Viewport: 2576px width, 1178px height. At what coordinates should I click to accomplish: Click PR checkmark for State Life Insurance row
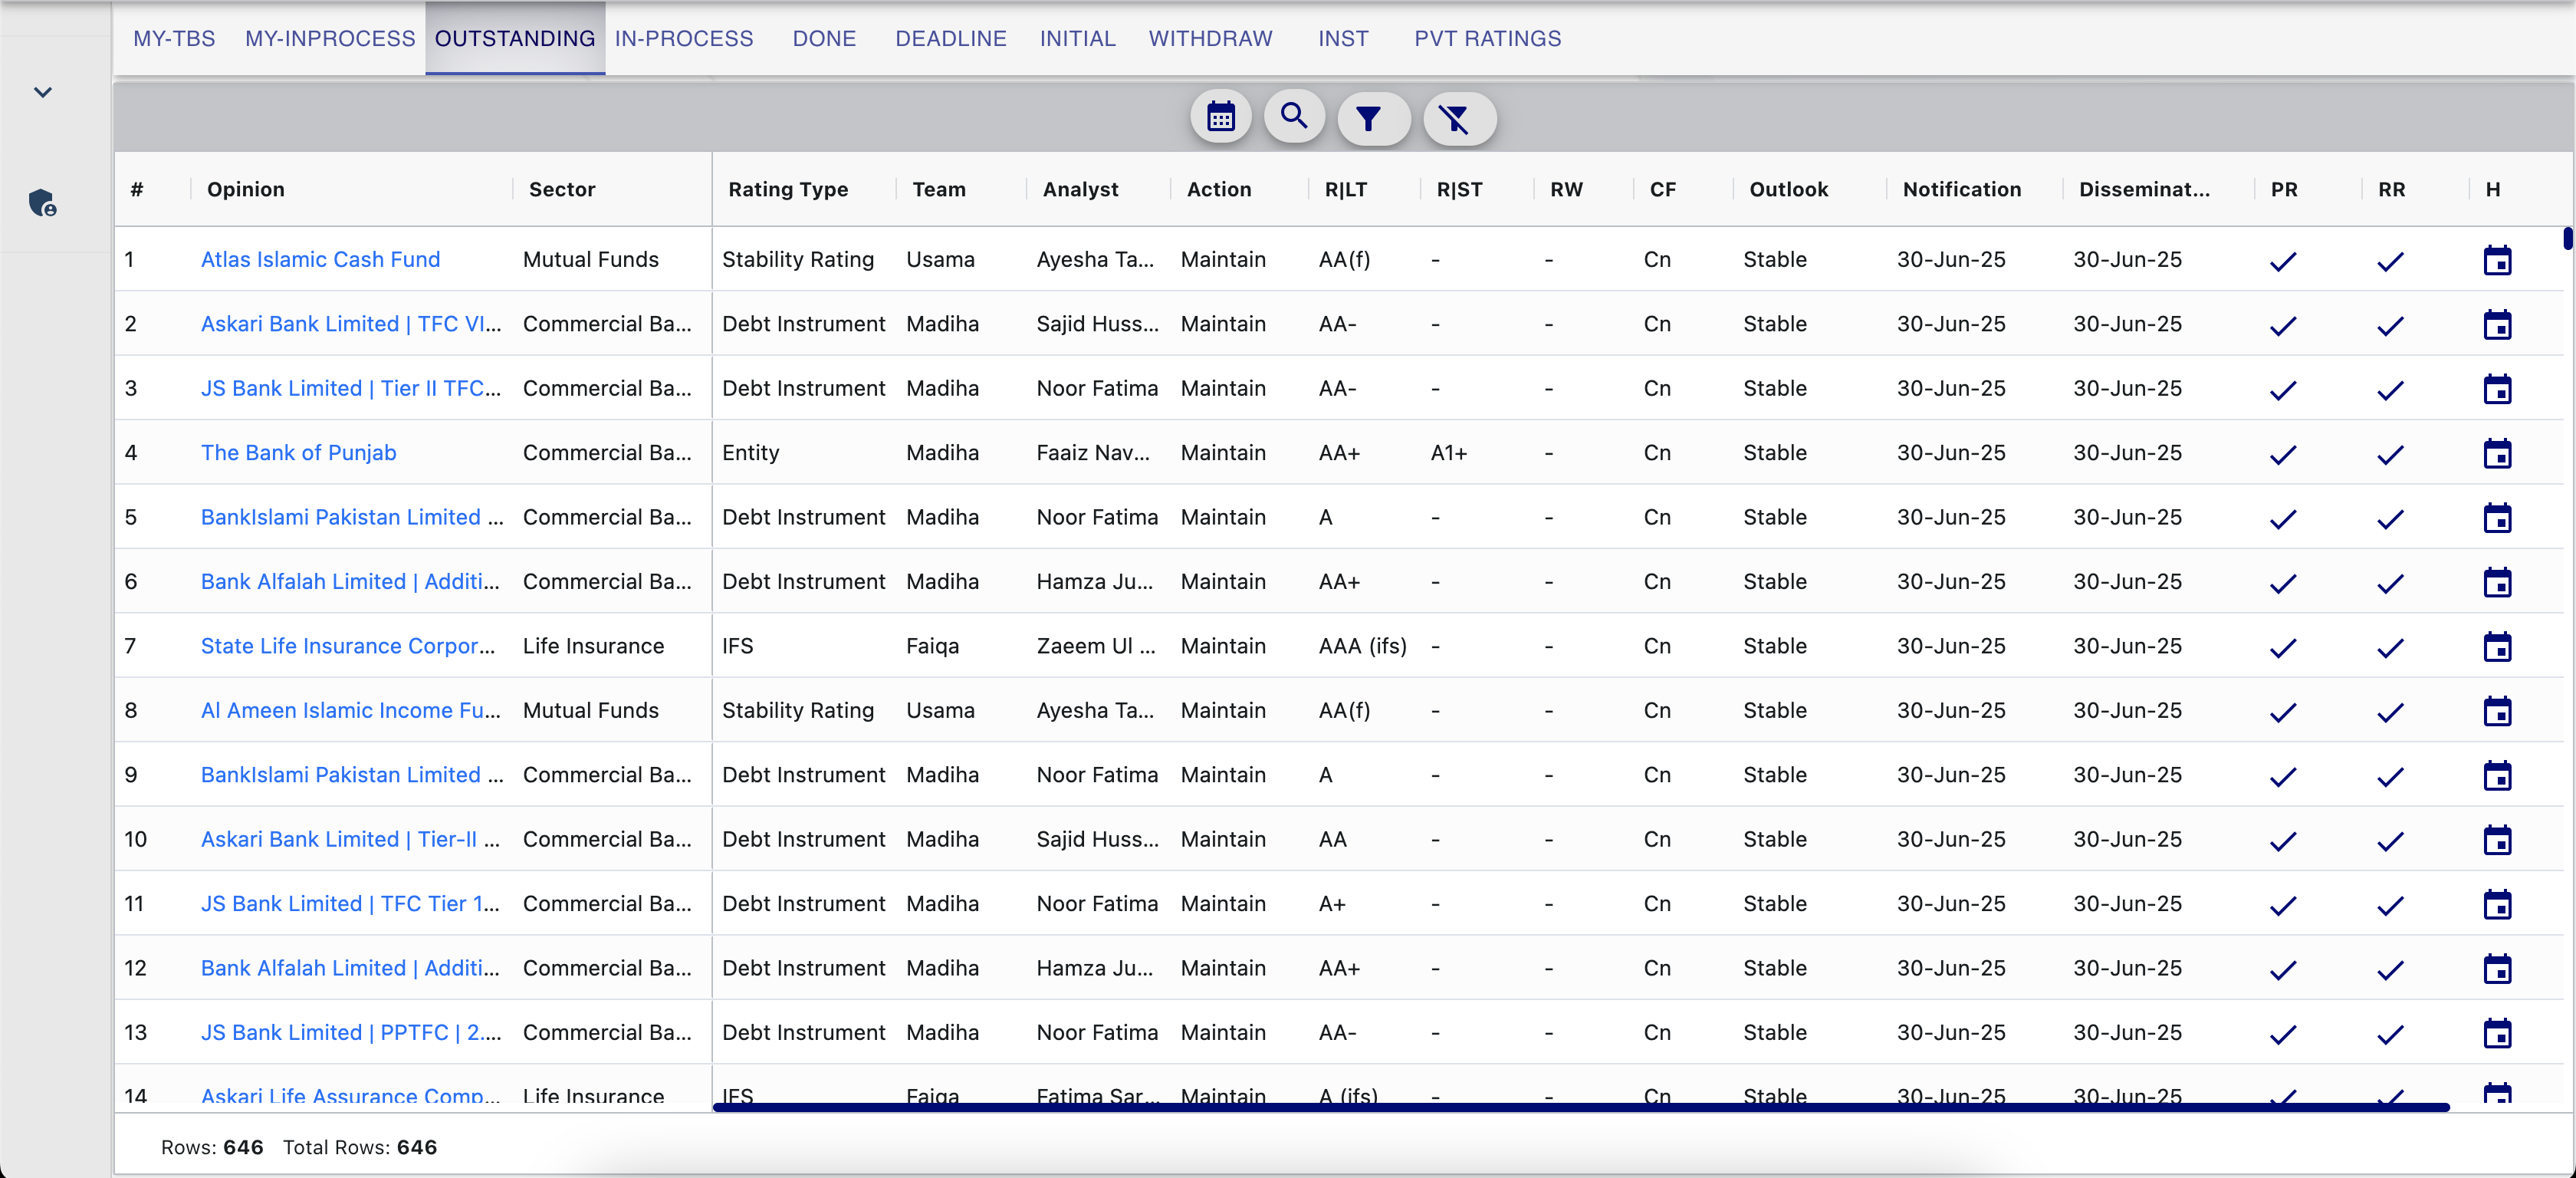click(x=2283, y=648)
